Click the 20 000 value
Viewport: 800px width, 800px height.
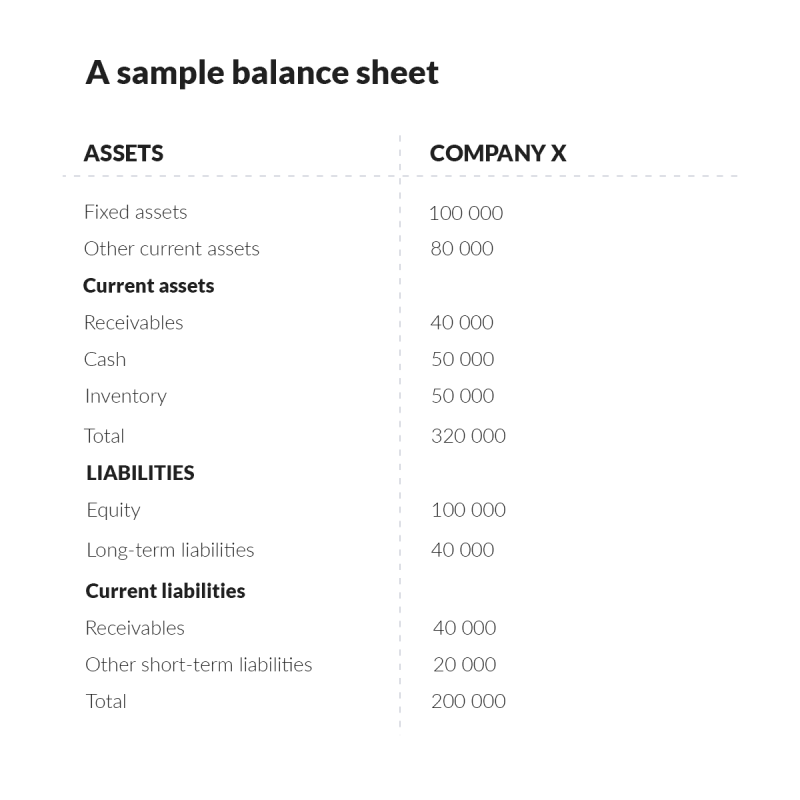464,665
